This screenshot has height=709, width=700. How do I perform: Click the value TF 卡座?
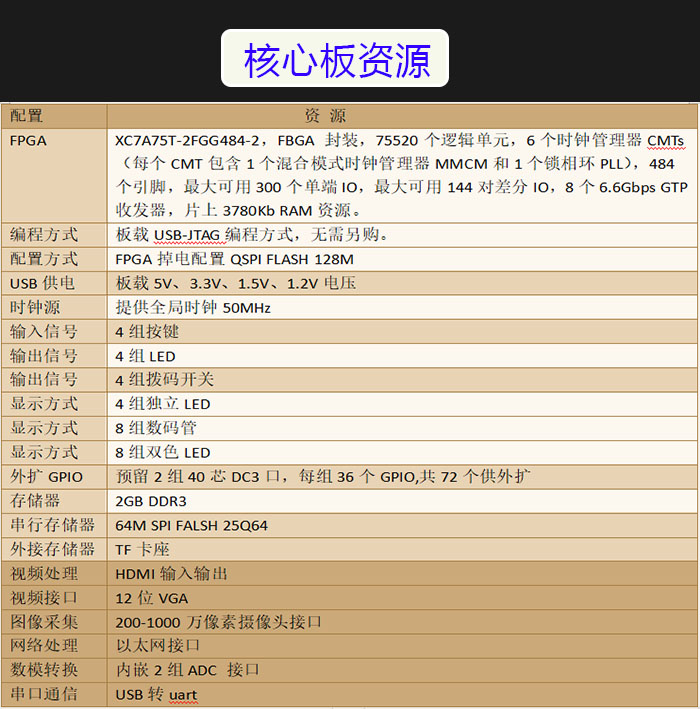point(142,550)
